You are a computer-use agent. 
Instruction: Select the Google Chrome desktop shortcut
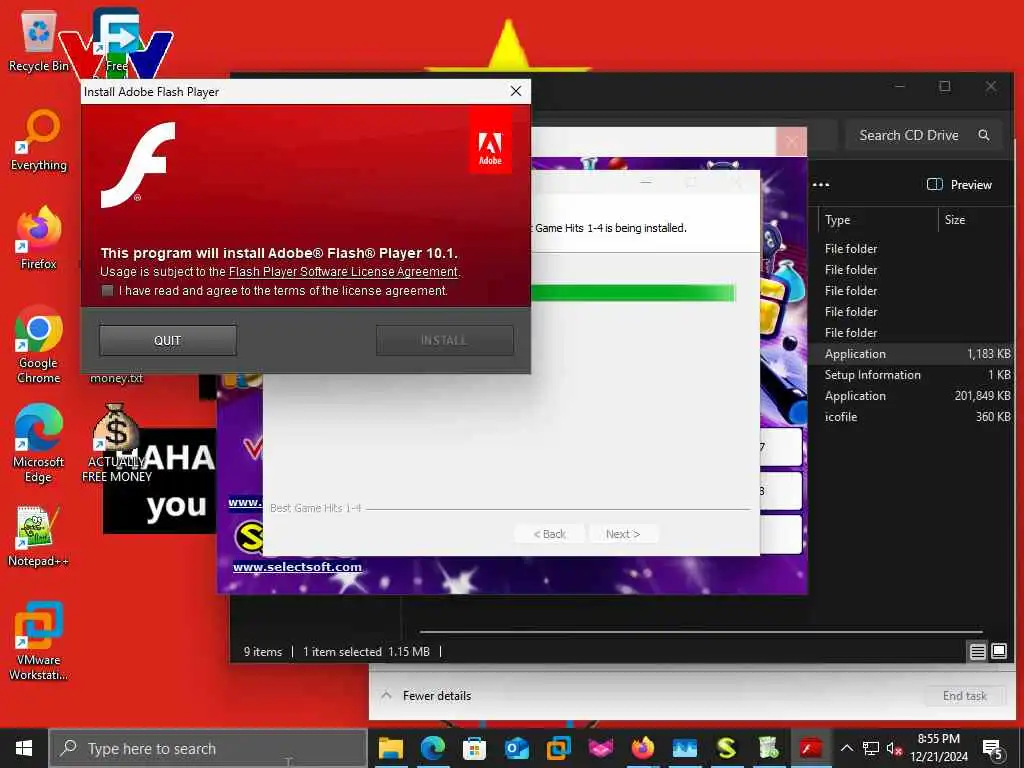pyautogui.click(x=39, y=344)
